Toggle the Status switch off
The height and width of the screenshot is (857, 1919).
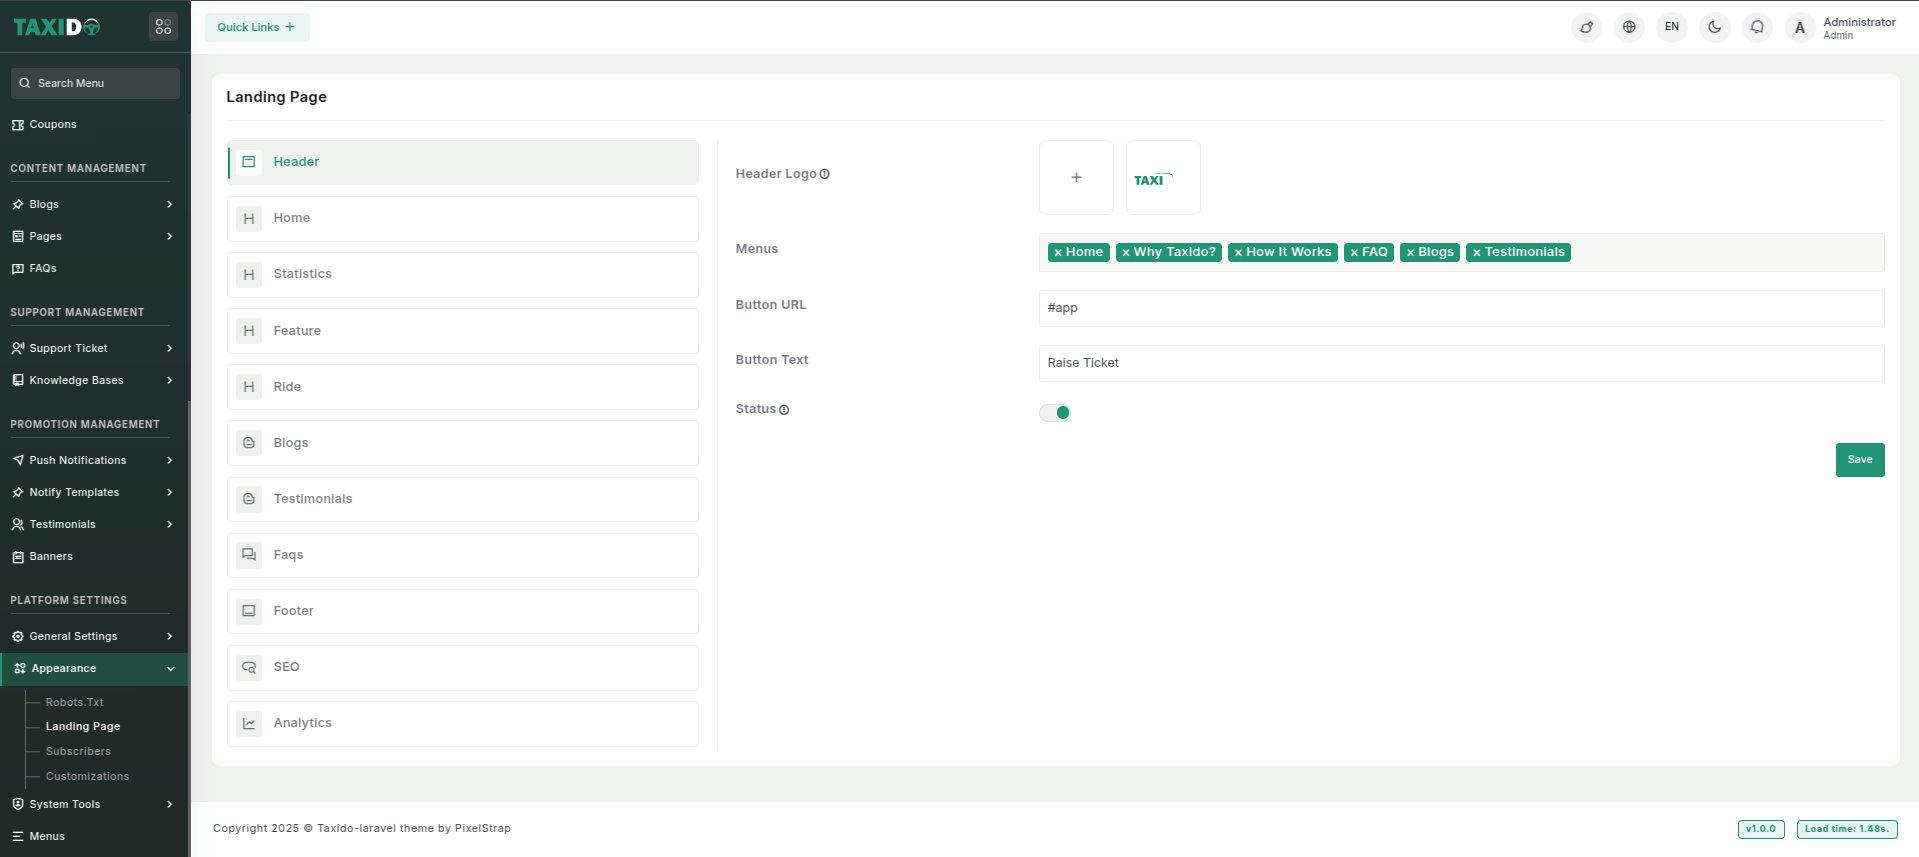1055,413
